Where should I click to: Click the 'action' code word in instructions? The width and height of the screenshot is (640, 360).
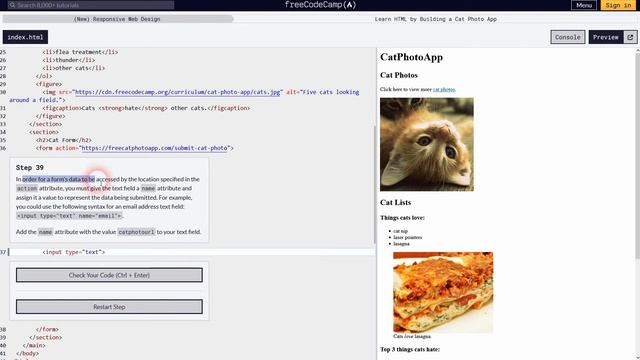click(27, 188)
